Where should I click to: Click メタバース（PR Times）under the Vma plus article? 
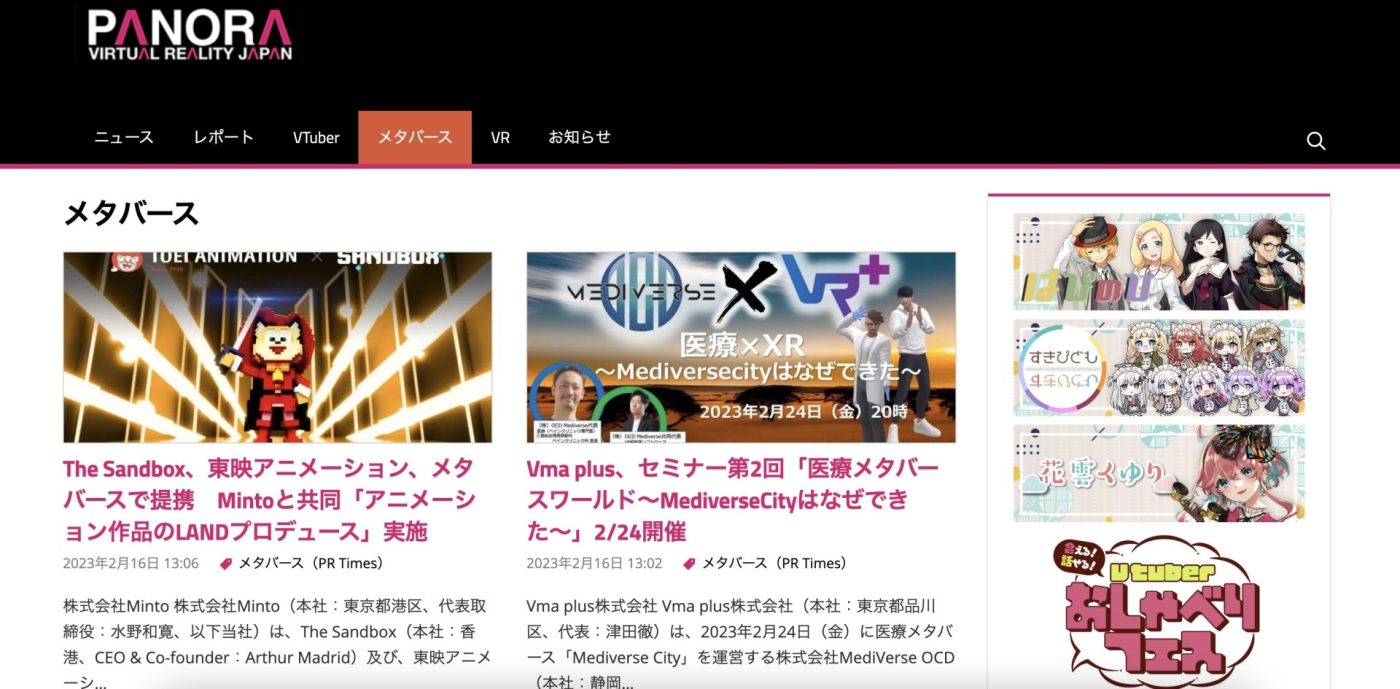774,564
